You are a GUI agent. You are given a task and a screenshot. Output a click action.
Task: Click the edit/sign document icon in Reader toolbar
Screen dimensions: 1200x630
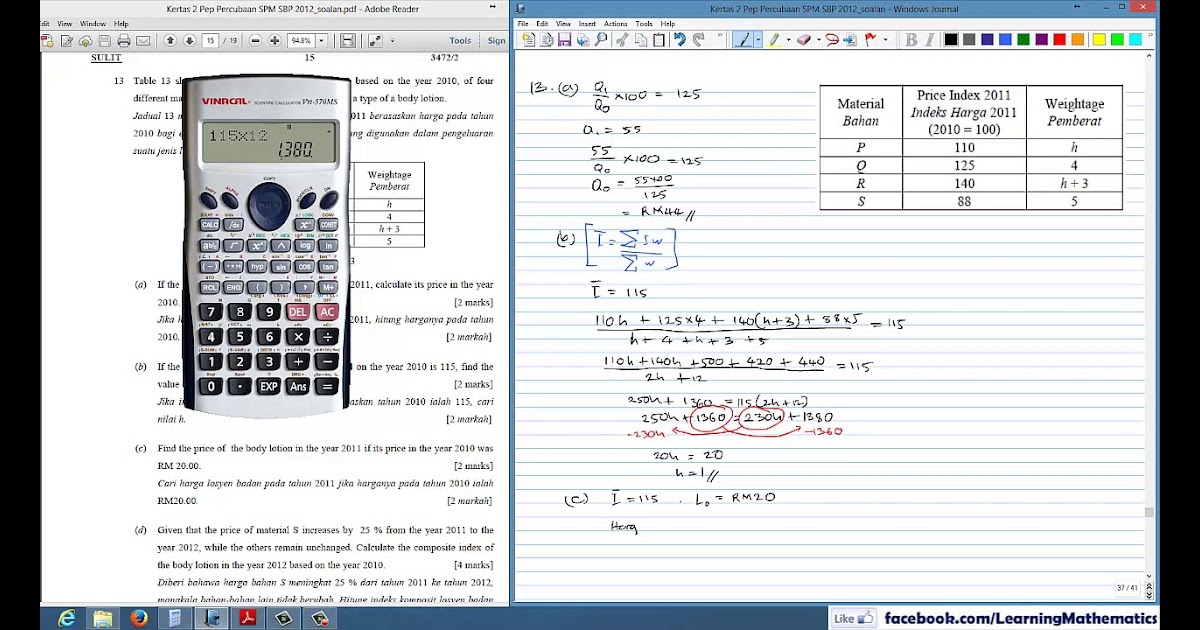[67, 41]
